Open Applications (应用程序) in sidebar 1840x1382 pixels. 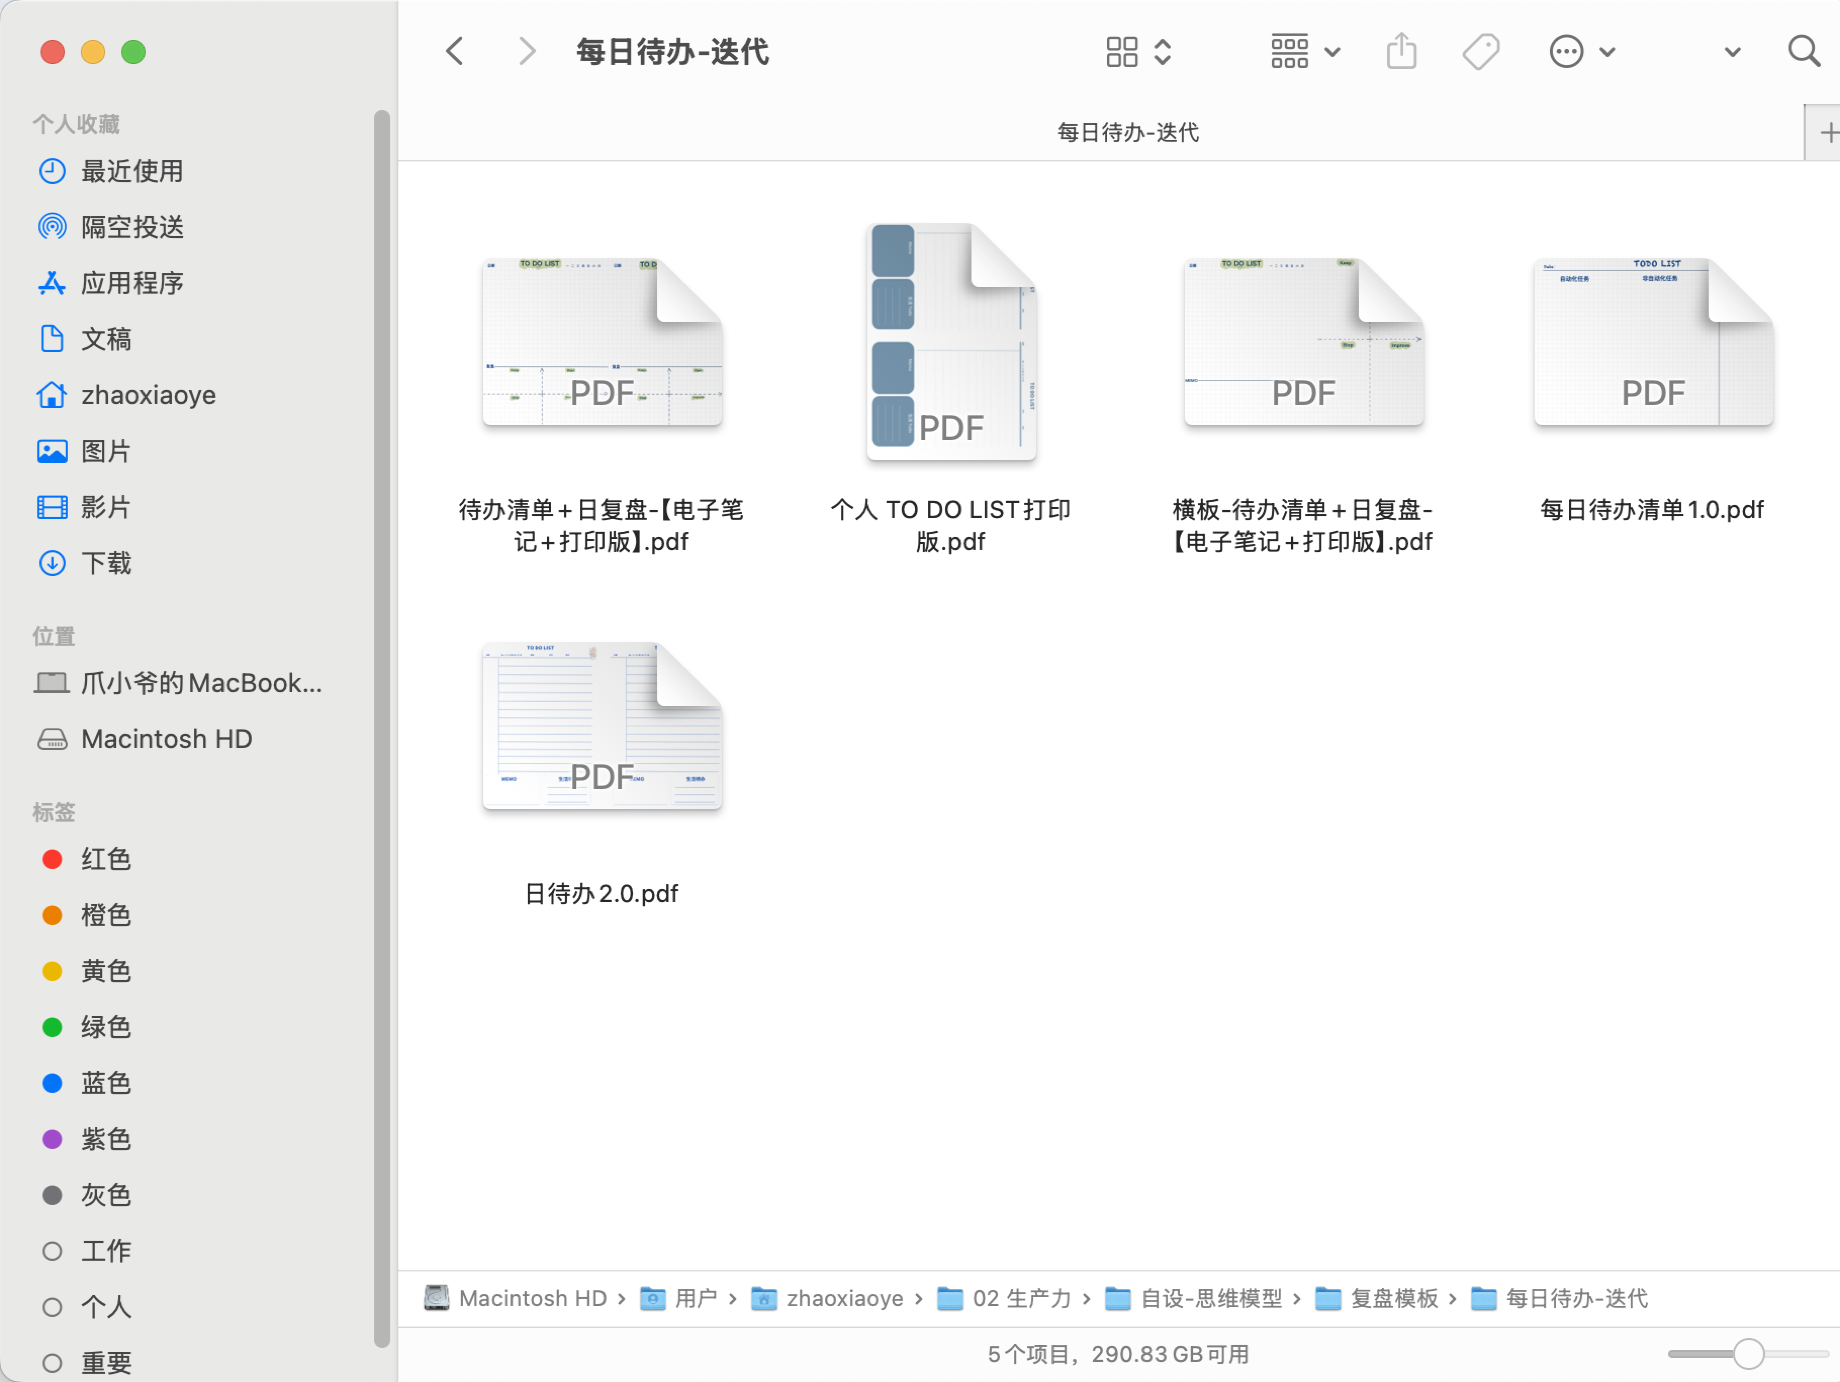(x=132, y=283)
